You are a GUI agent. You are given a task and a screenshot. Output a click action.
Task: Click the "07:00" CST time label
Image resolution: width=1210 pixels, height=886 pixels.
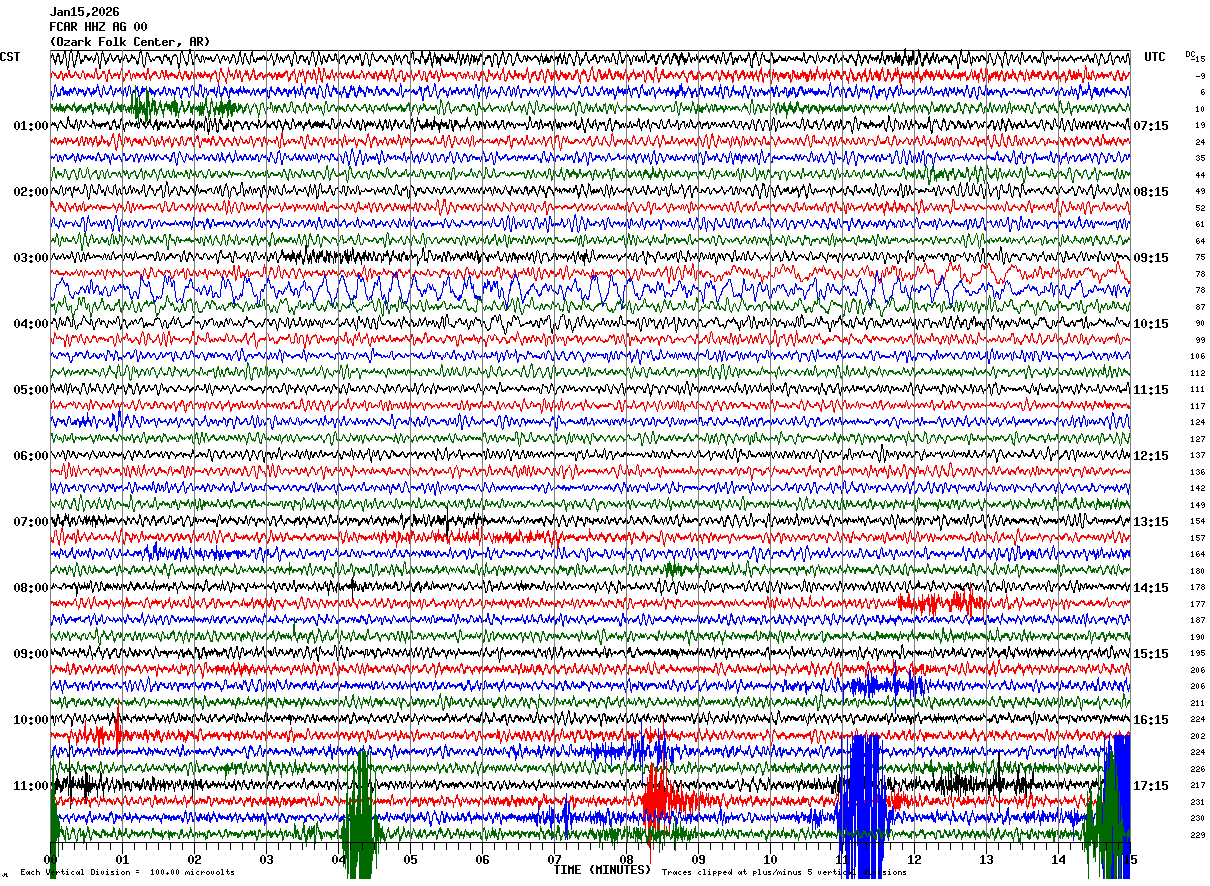coord(30,522)
